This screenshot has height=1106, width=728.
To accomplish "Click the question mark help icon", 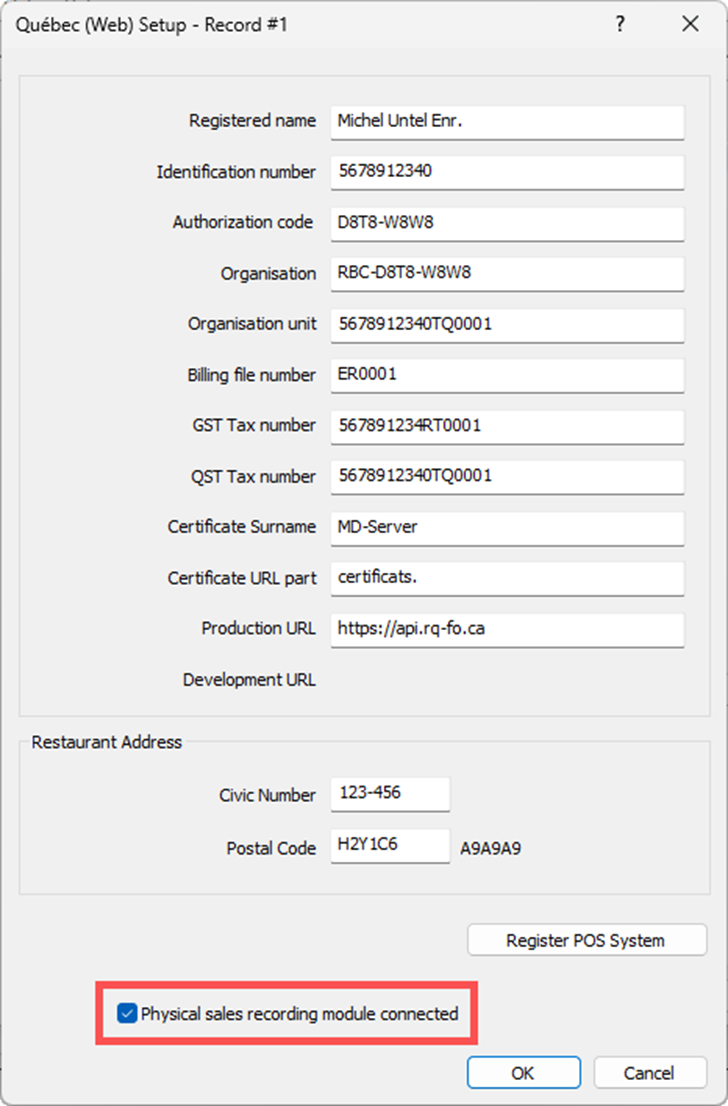I will [619, 25].
